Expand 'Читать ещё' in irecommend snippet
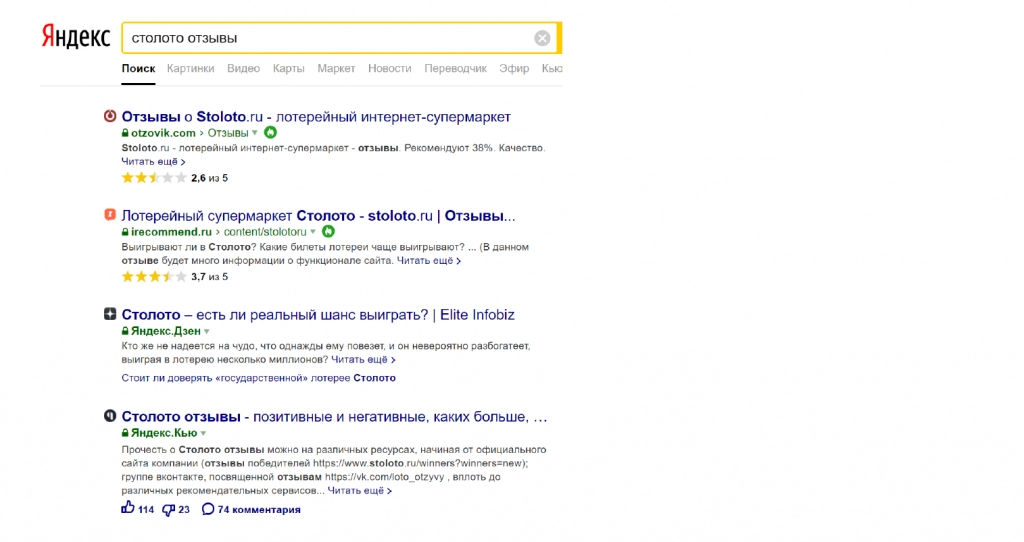This screenshot has width=1024, height=542. 428,261
